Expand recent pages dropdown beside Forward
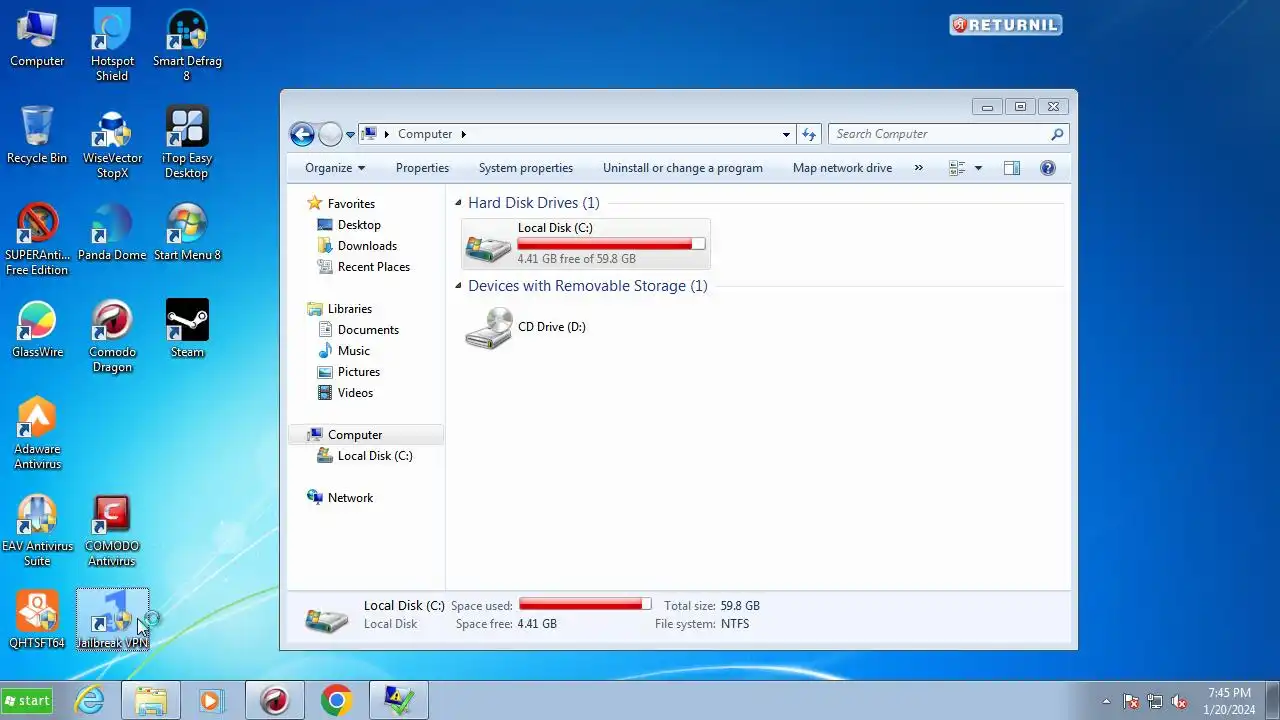The width and height of the screenshot is (1280, 720). click(x=350, y=134)
